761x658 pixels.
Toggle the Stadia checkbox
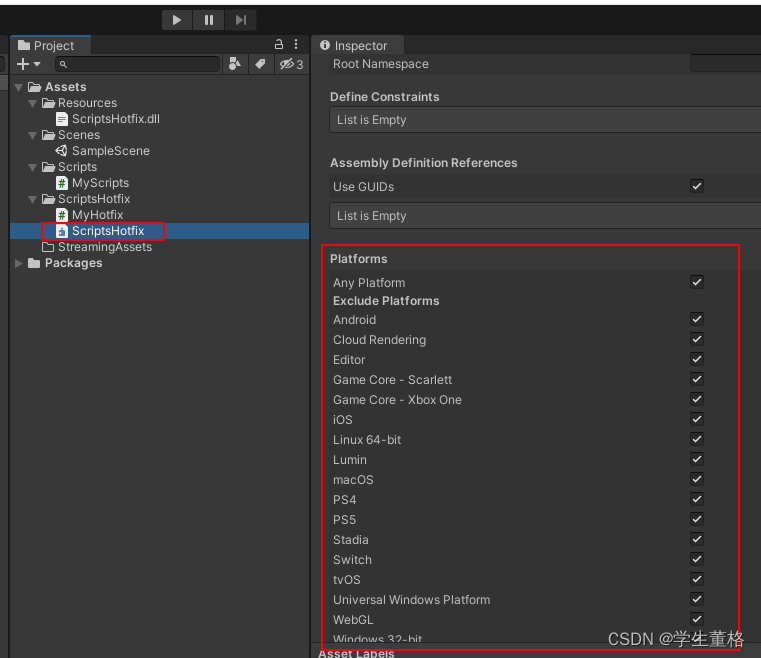(x=697, y=539)
